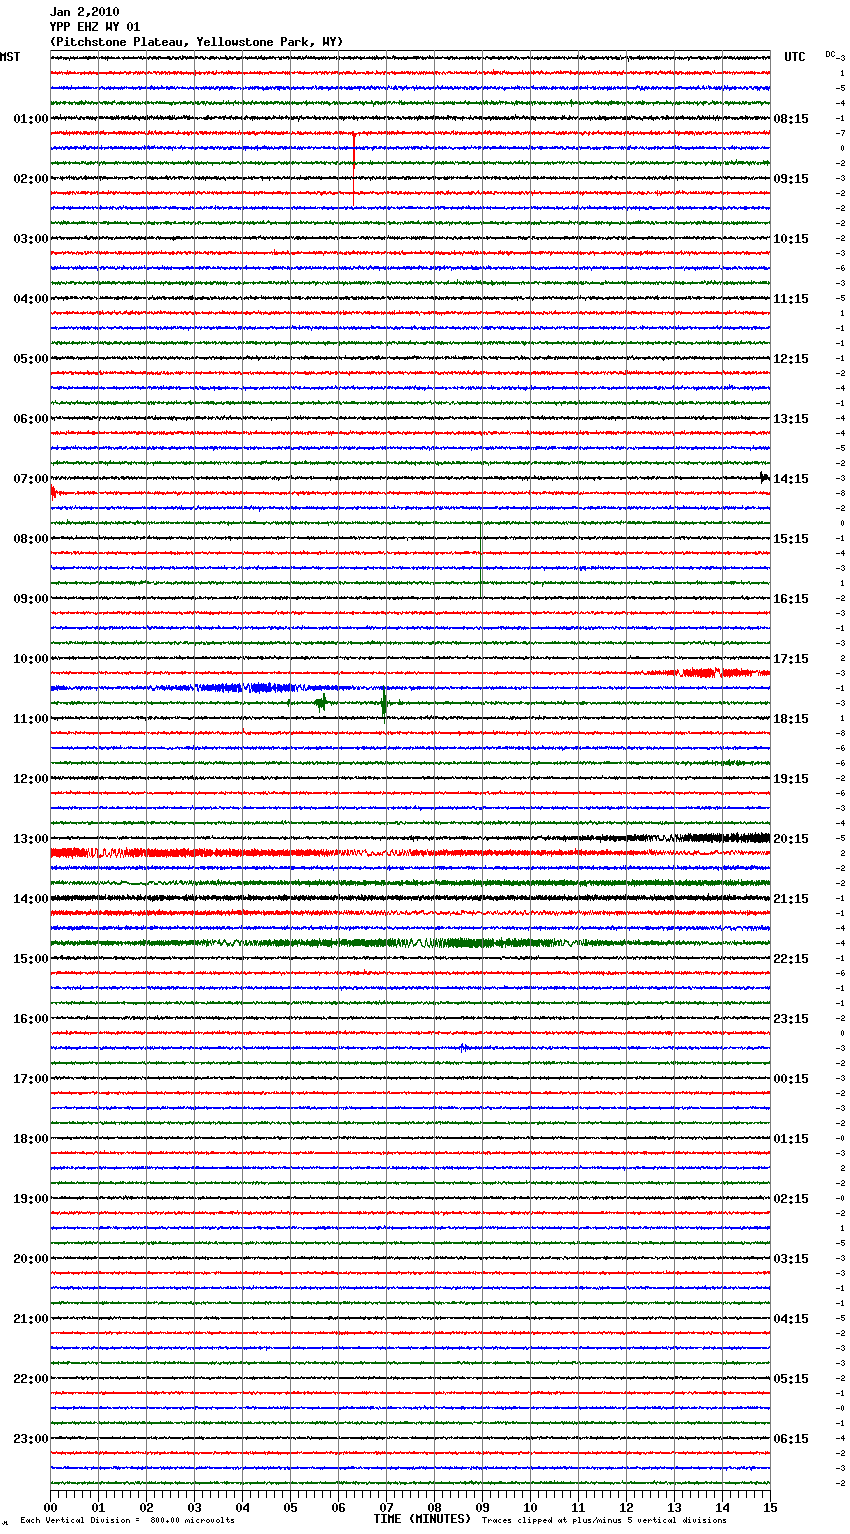
Task: Select the 08:00 MST time label
Action: pyautogui.click(x=31, y=539)
